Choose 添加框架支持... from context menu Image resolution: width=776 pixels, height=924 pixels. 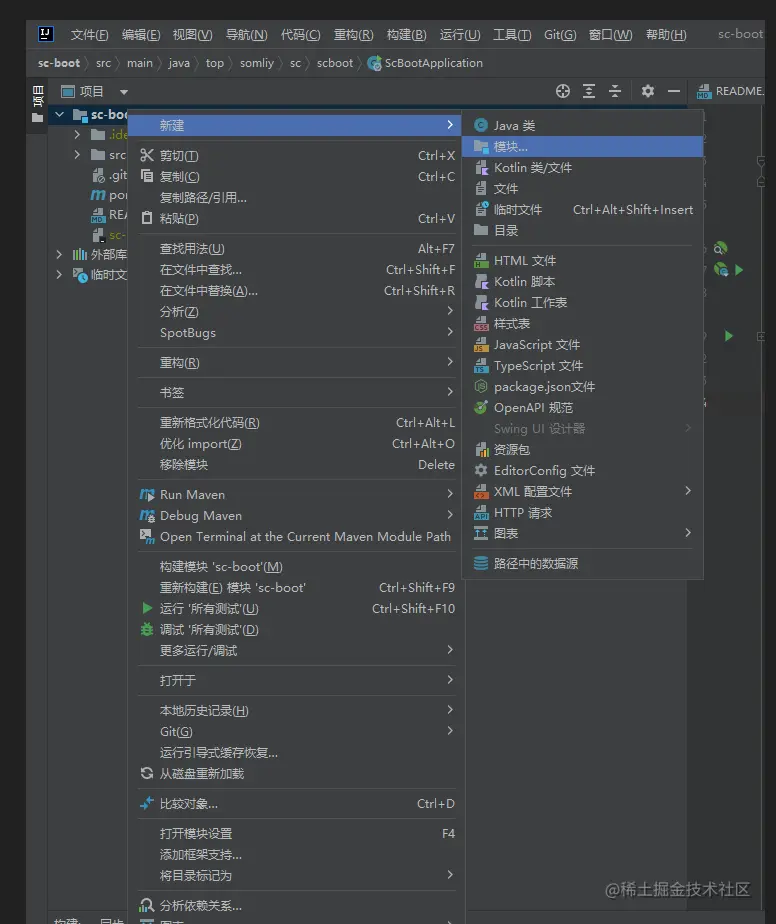[297, 854]
